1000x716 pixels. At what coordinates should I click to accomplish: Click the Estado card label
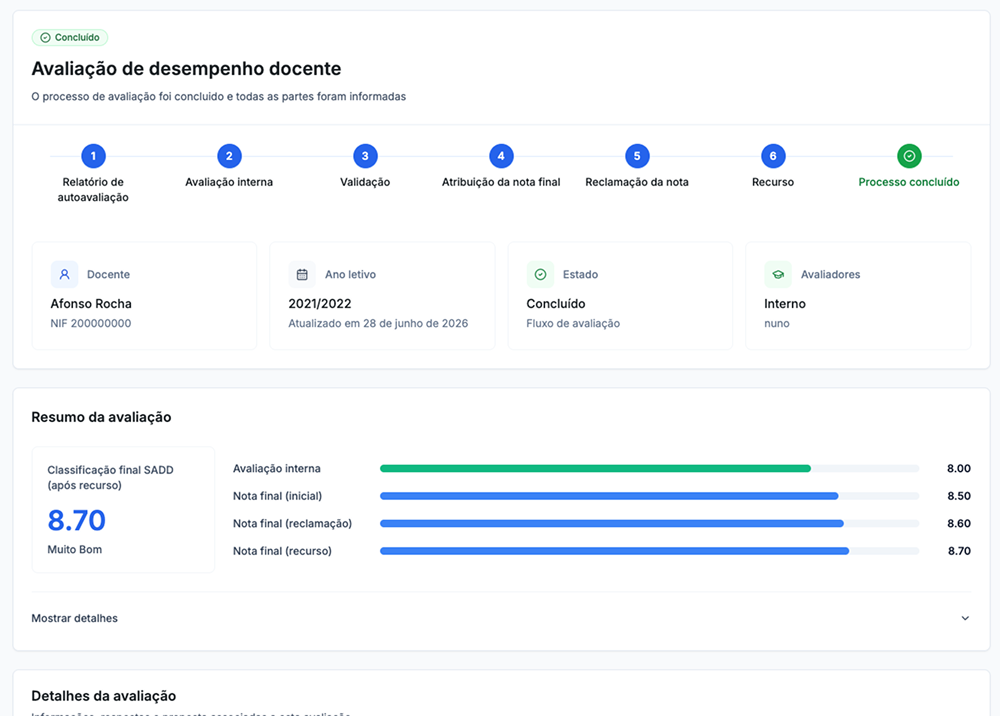pyautogui.click(x=580, y=274)
